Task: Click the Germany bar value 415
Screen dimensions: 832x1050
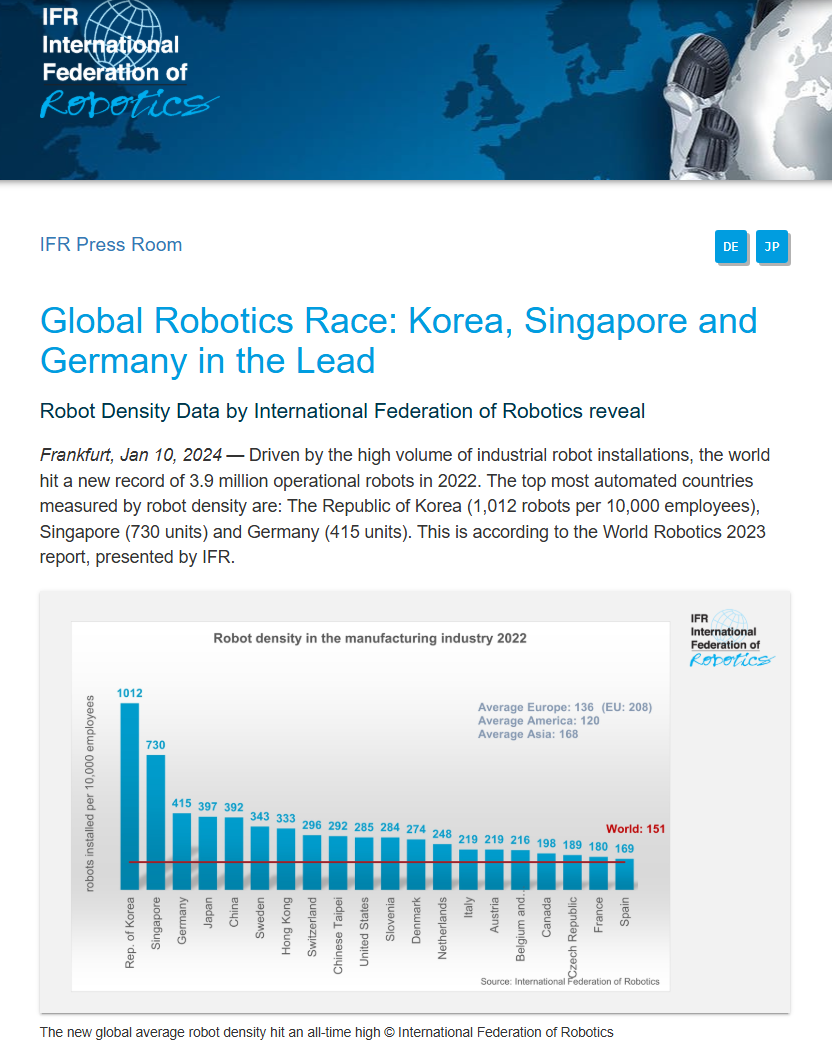Action: point(182,803)
